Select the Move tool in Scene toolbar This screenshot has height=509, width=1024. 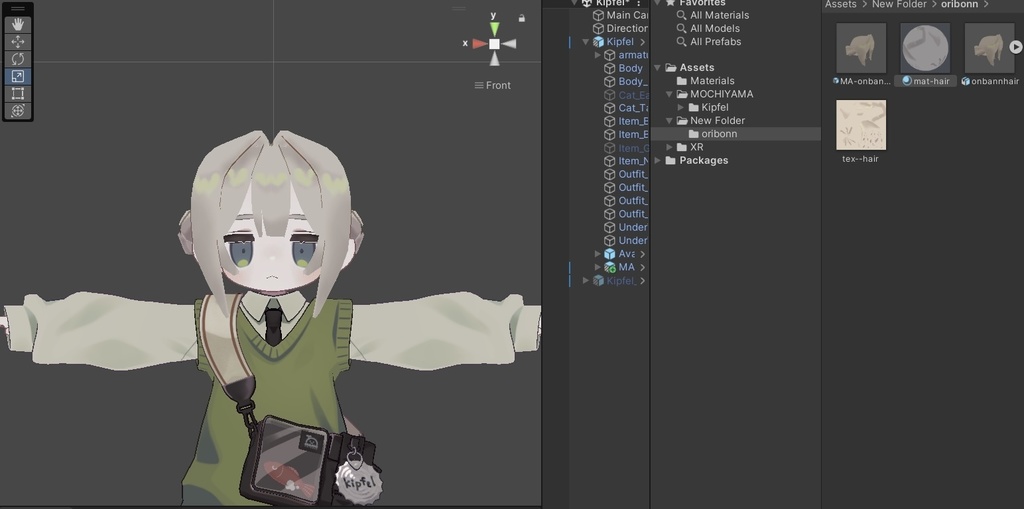click(18, 42)
